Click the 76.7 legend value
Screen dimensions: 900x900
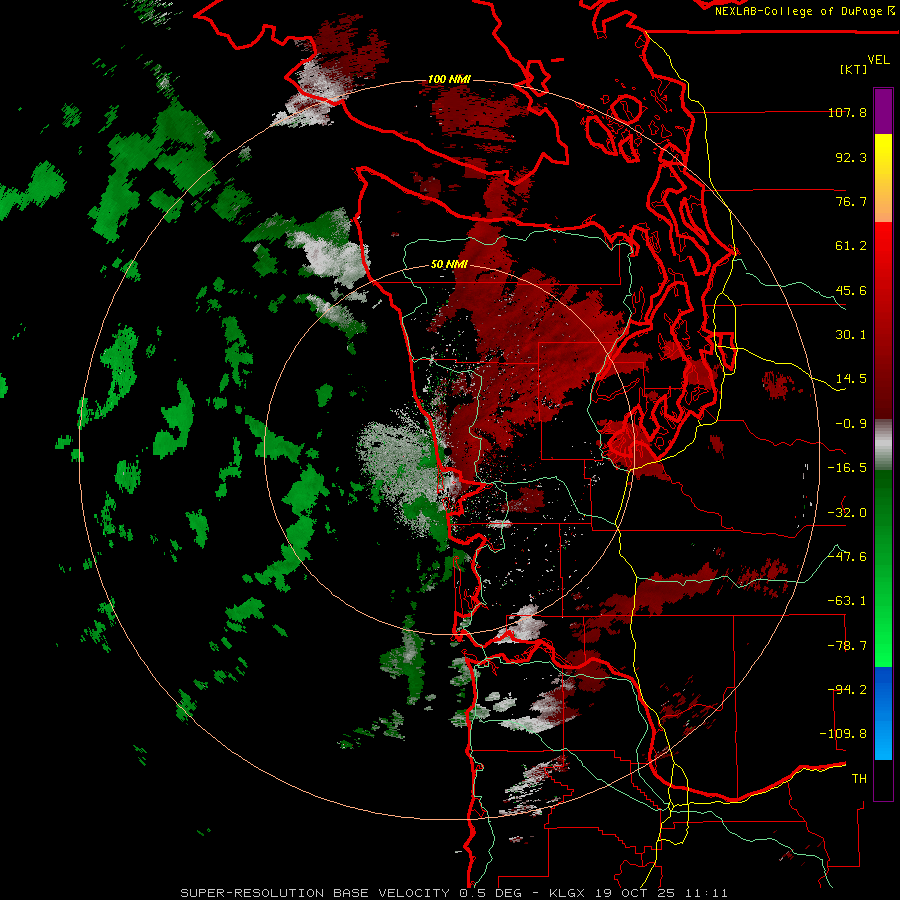[x=851, y=201]
